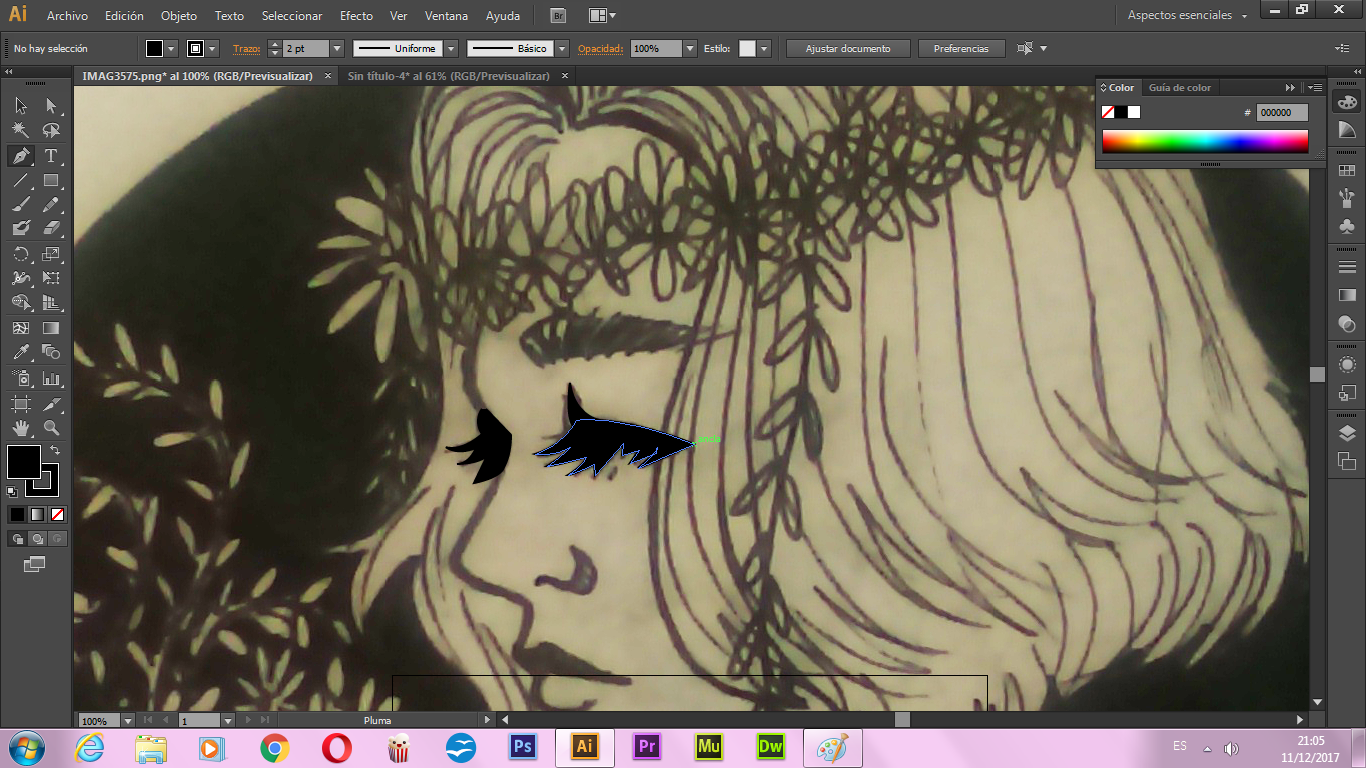Click Trazo stroke panel link
The width and height of the screenshot is (1366, 768).
click(245, 48)
